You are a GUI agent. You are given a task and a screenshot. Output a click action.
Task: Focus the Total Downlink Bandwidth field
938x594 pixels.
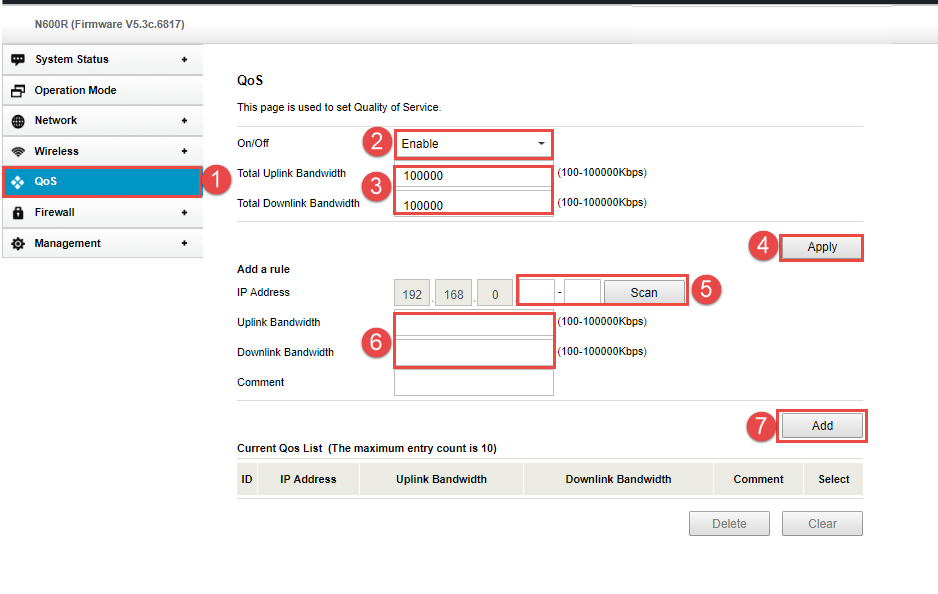473,203
